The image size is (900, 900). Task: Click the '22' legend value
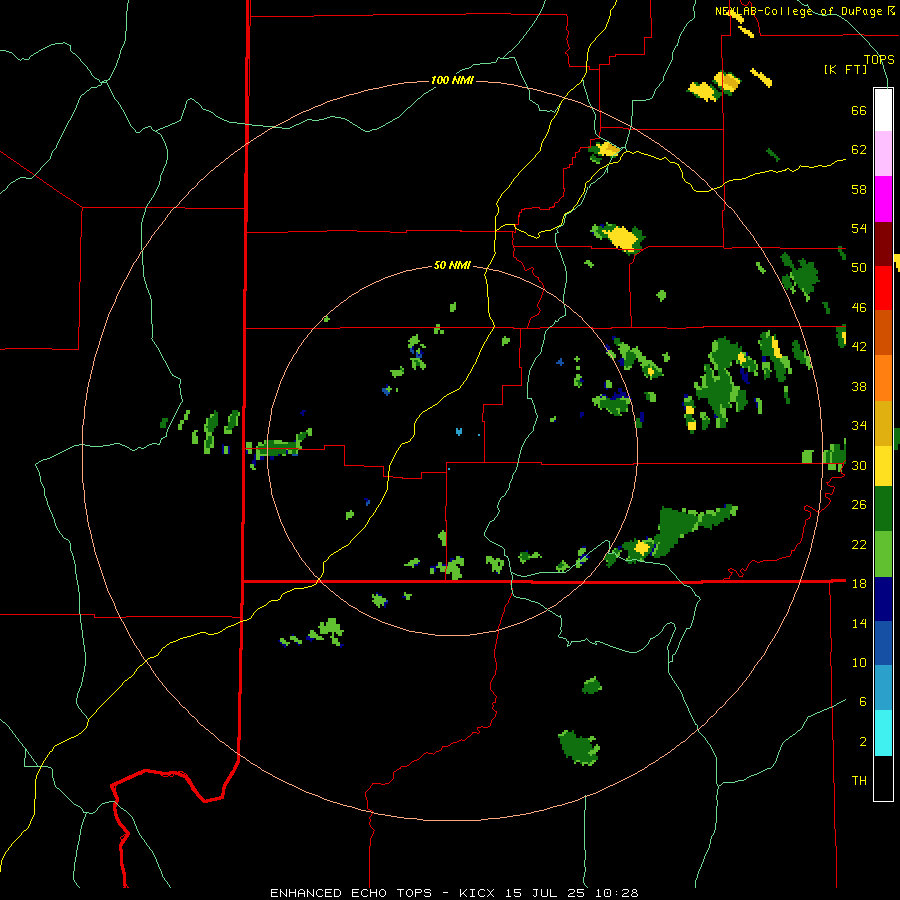pos(859,544)
